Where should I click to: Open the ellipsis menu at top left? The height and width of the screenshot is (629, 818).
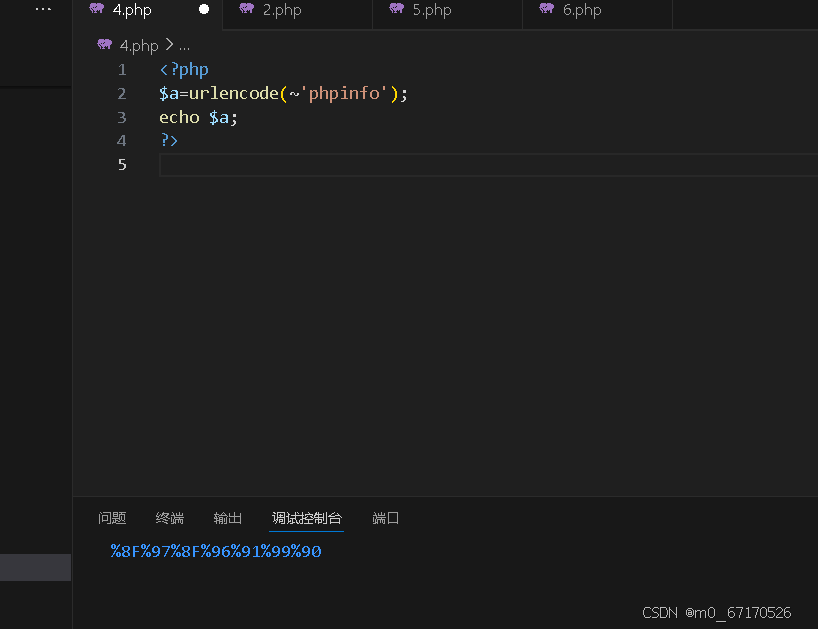[x=41, y=9]
